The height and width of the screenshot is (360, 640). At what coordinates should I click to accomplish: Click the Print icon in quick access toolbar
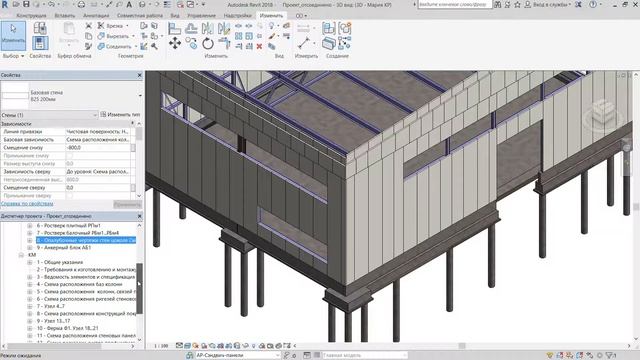(81, 4)
